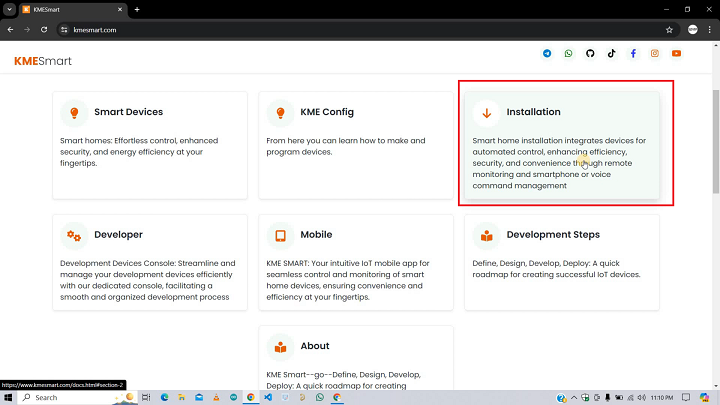The image size is (720, 405).
Task: Open the Instagram icon link
Action: 655,53
